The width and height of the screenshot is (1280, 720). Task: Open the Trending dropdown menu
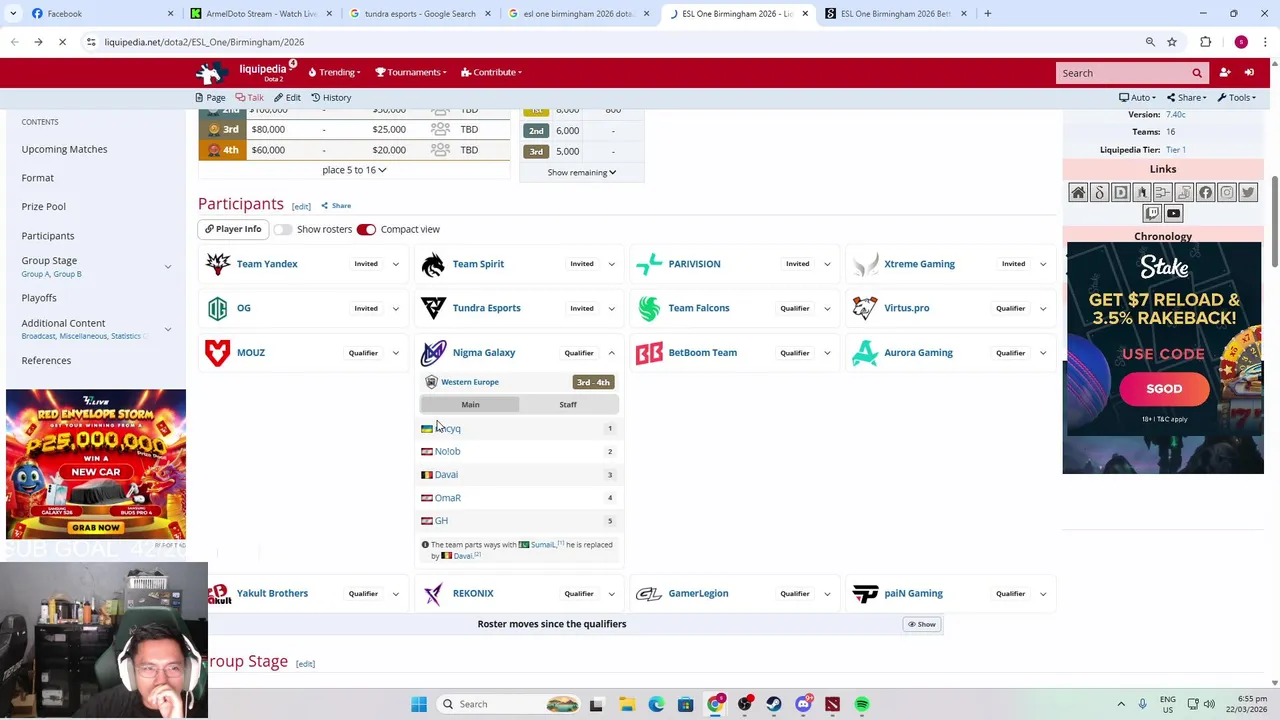pyautogui.click(x=335, y=72)
